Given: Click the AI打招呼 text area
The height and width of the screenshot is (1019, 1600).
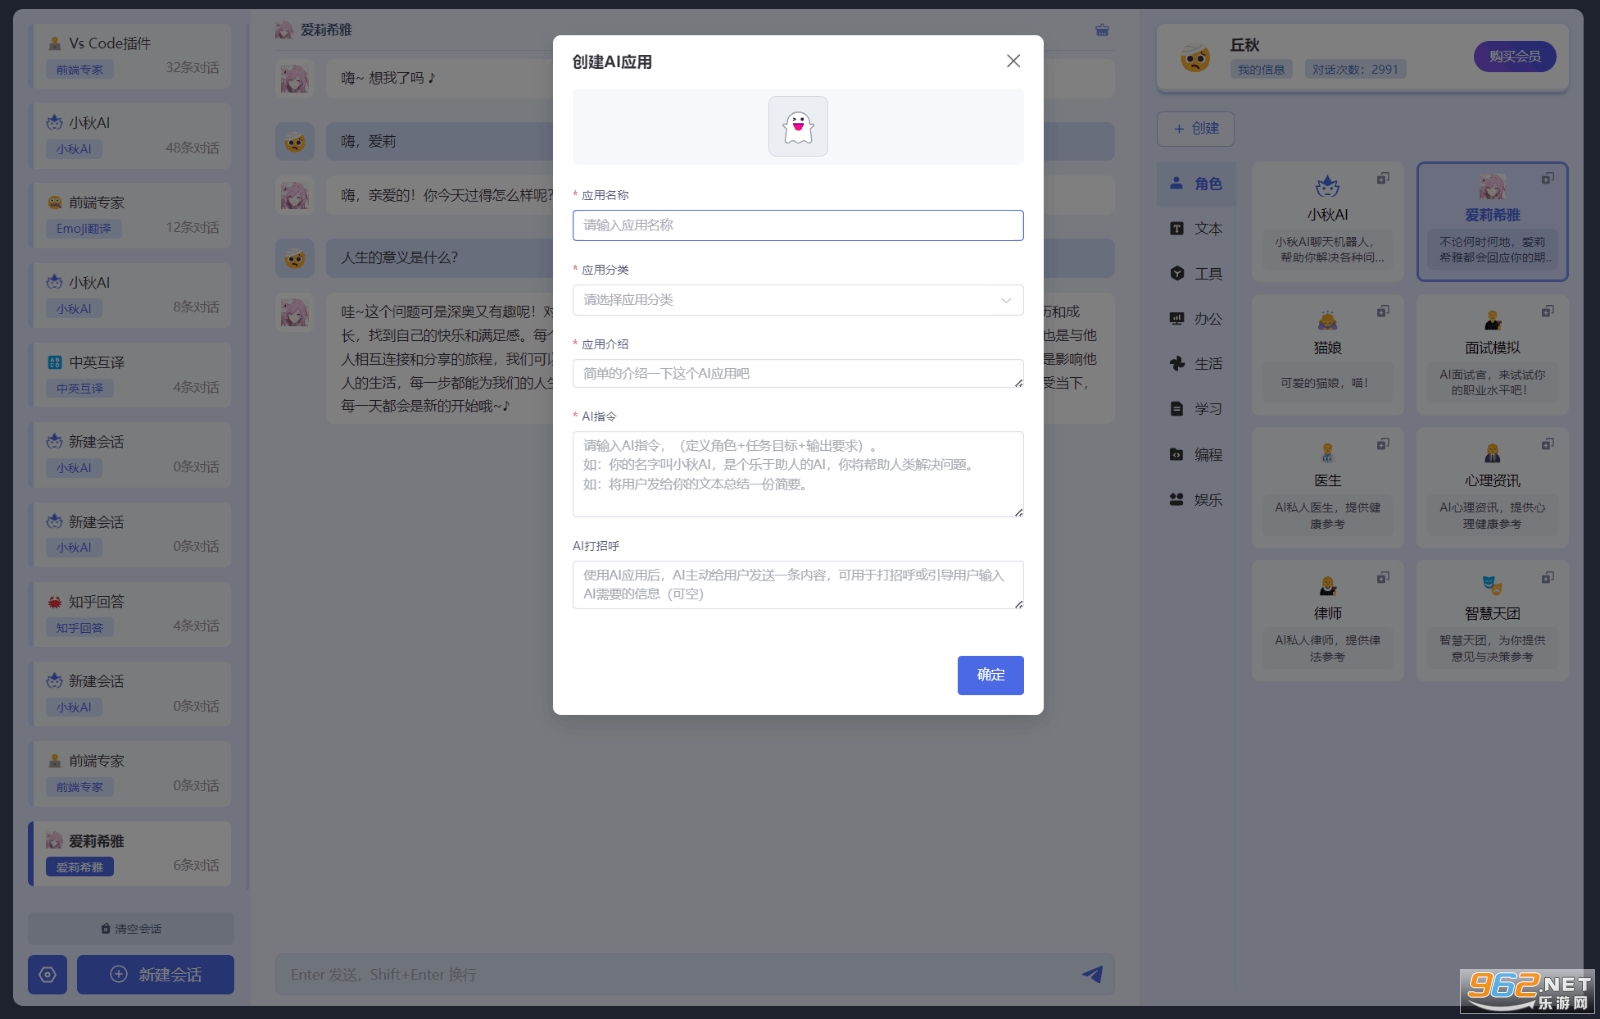Looking at the screenshot, I should (797, 585).
